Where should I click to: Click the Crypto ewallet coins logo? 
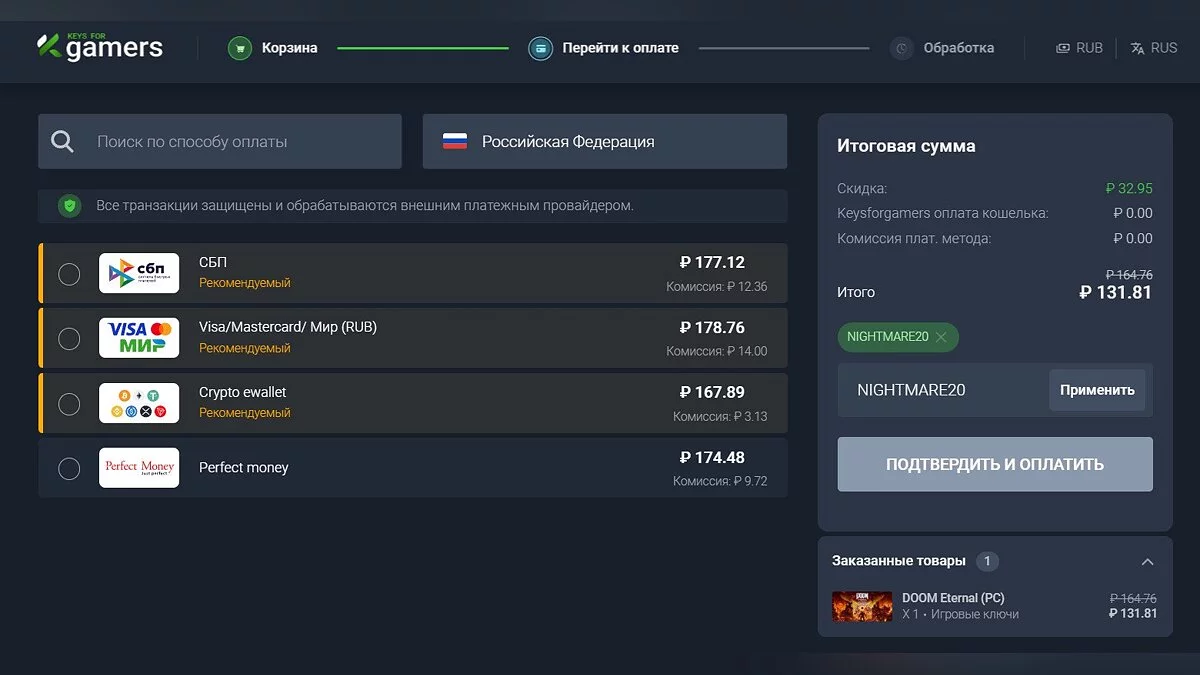coord(139,403)
